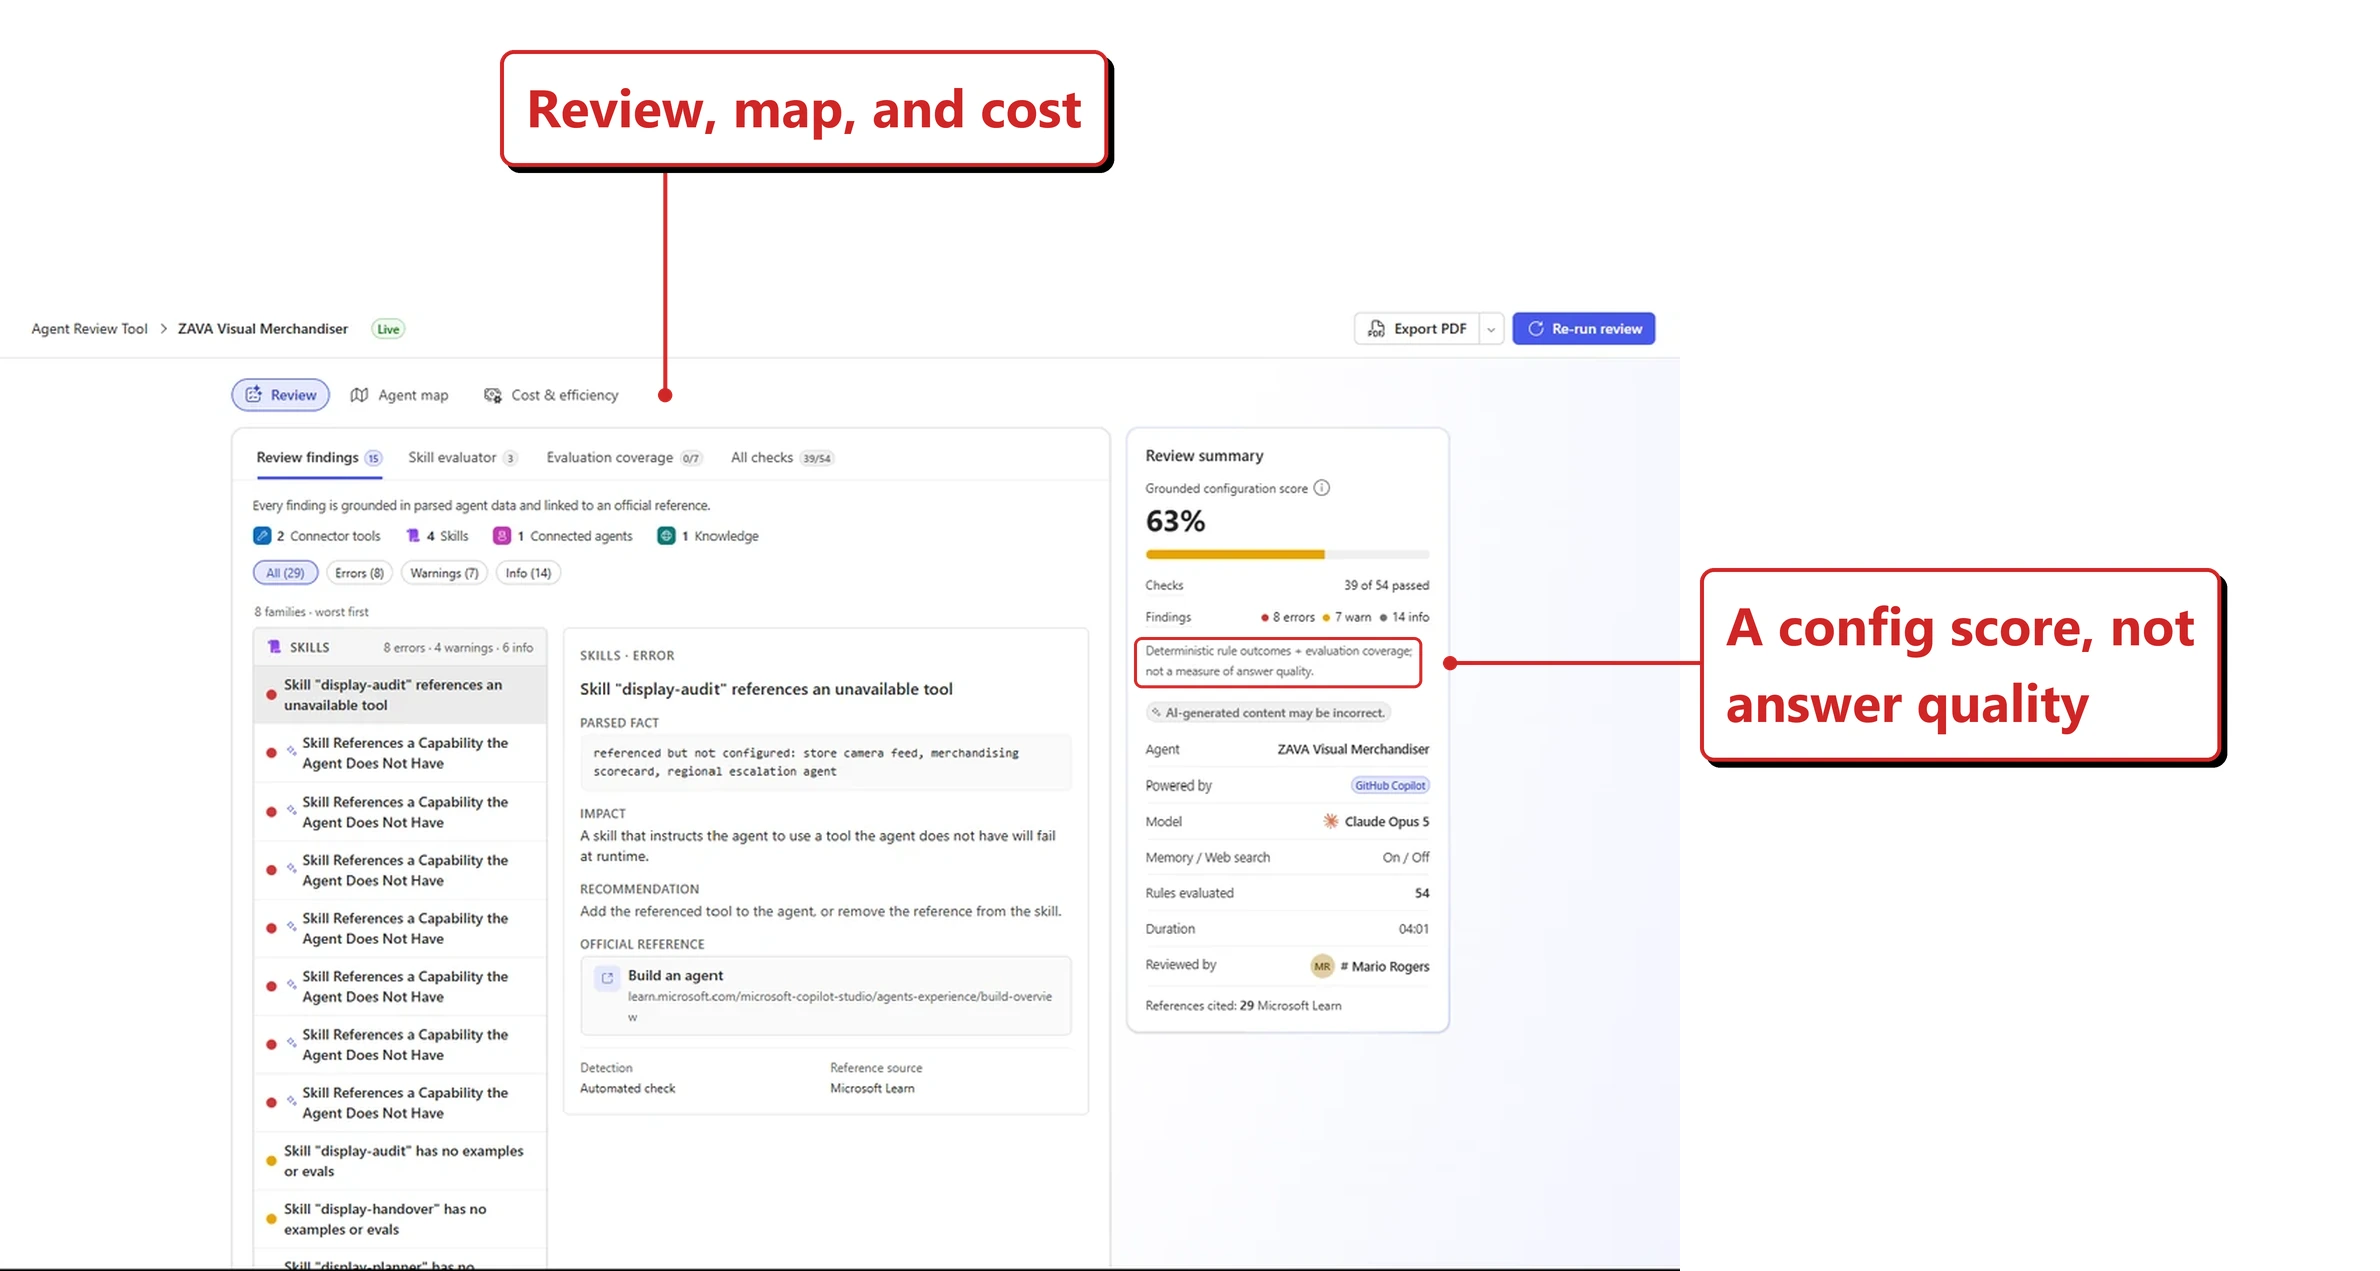The width and height of the screenshot is (2380, 1271).
Task: Click the Connector tools icon
Action: click(262, 536)
